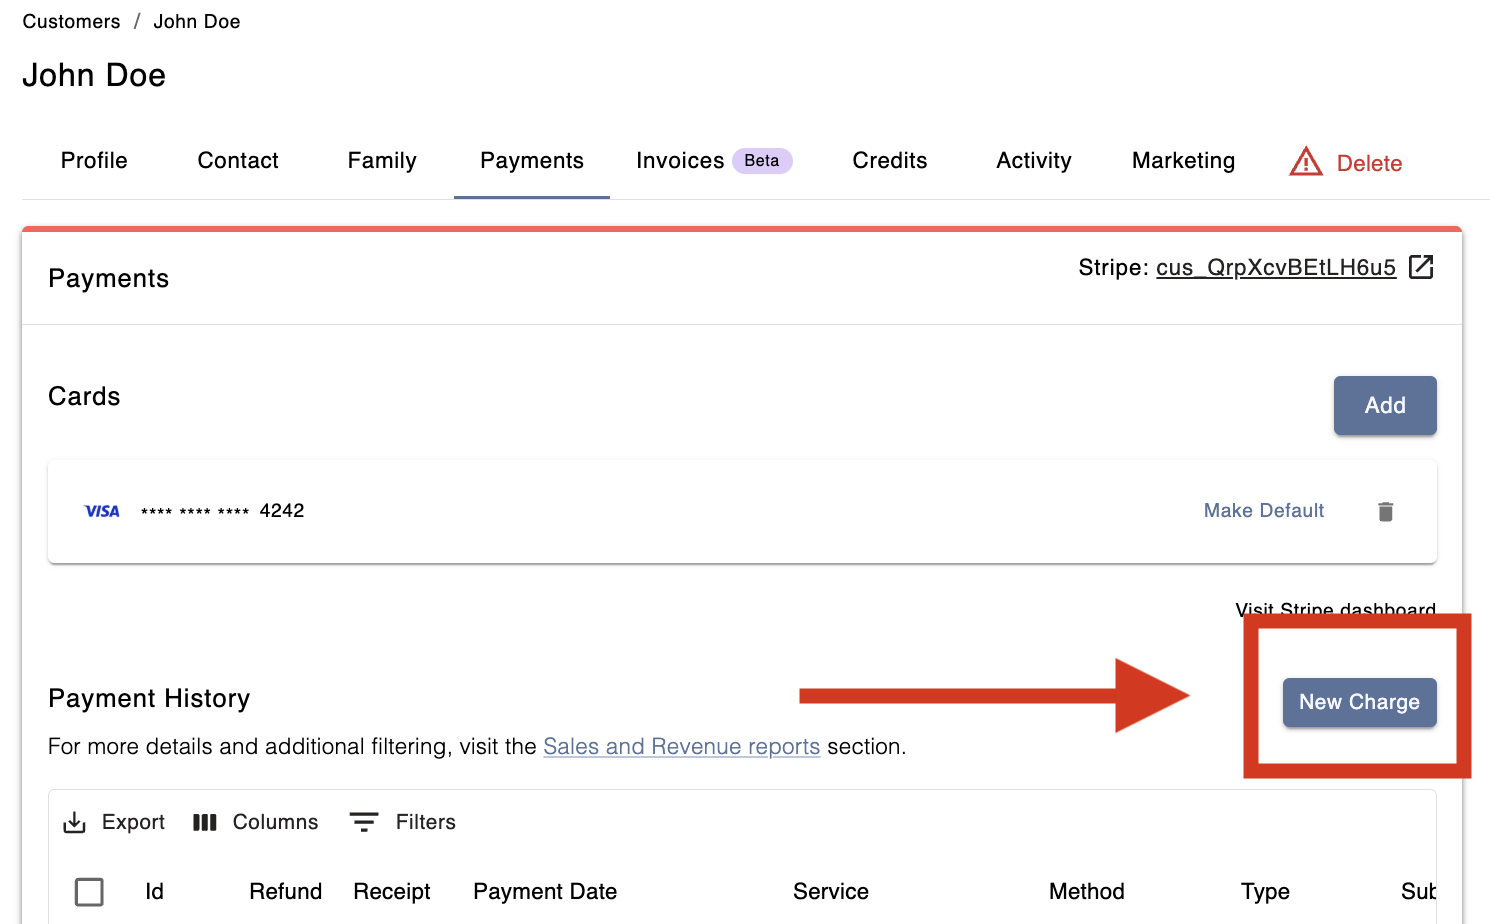This screenshot has width=1490, height=924.
Task: Click the John Doe page title
Action: 94,75
